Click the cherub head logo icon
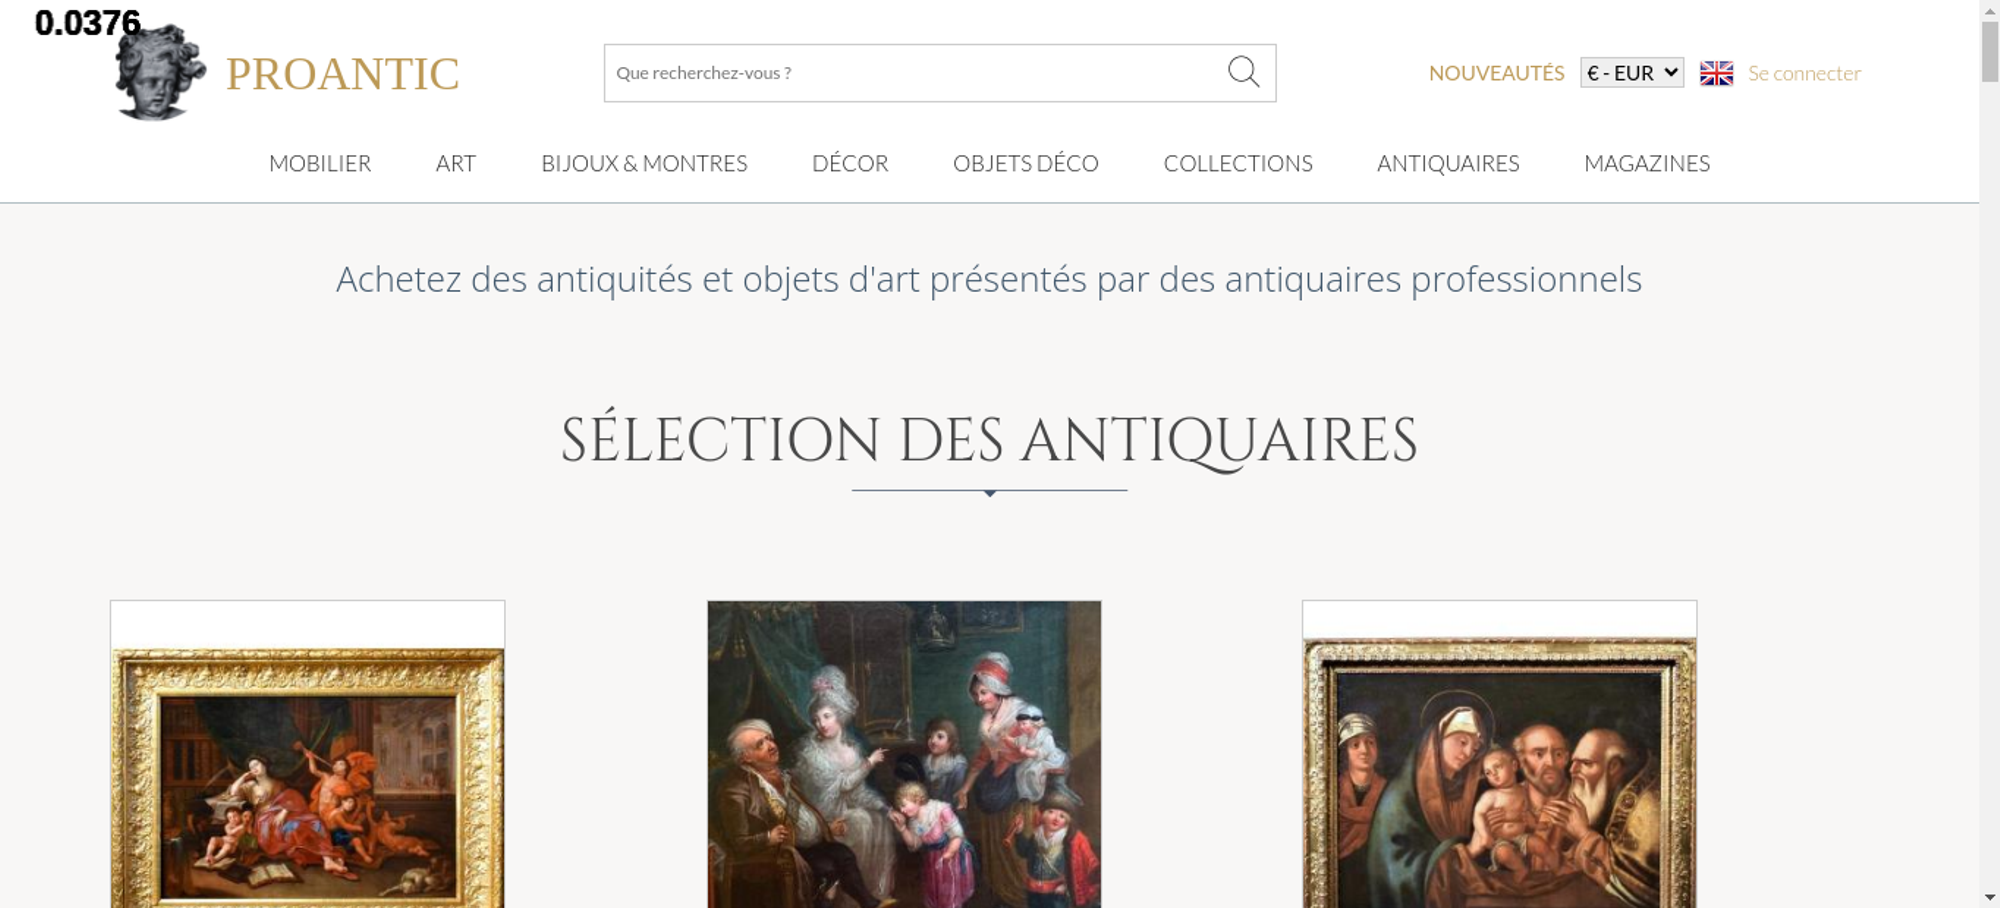 (x=160, y=72)
